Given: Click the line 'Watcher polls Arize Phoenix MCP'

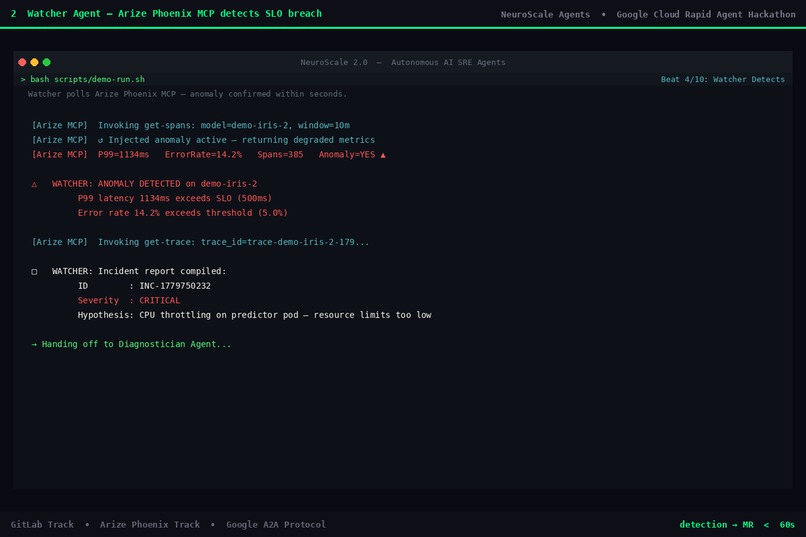Looking at the screenshot, I should coord(187,94).
